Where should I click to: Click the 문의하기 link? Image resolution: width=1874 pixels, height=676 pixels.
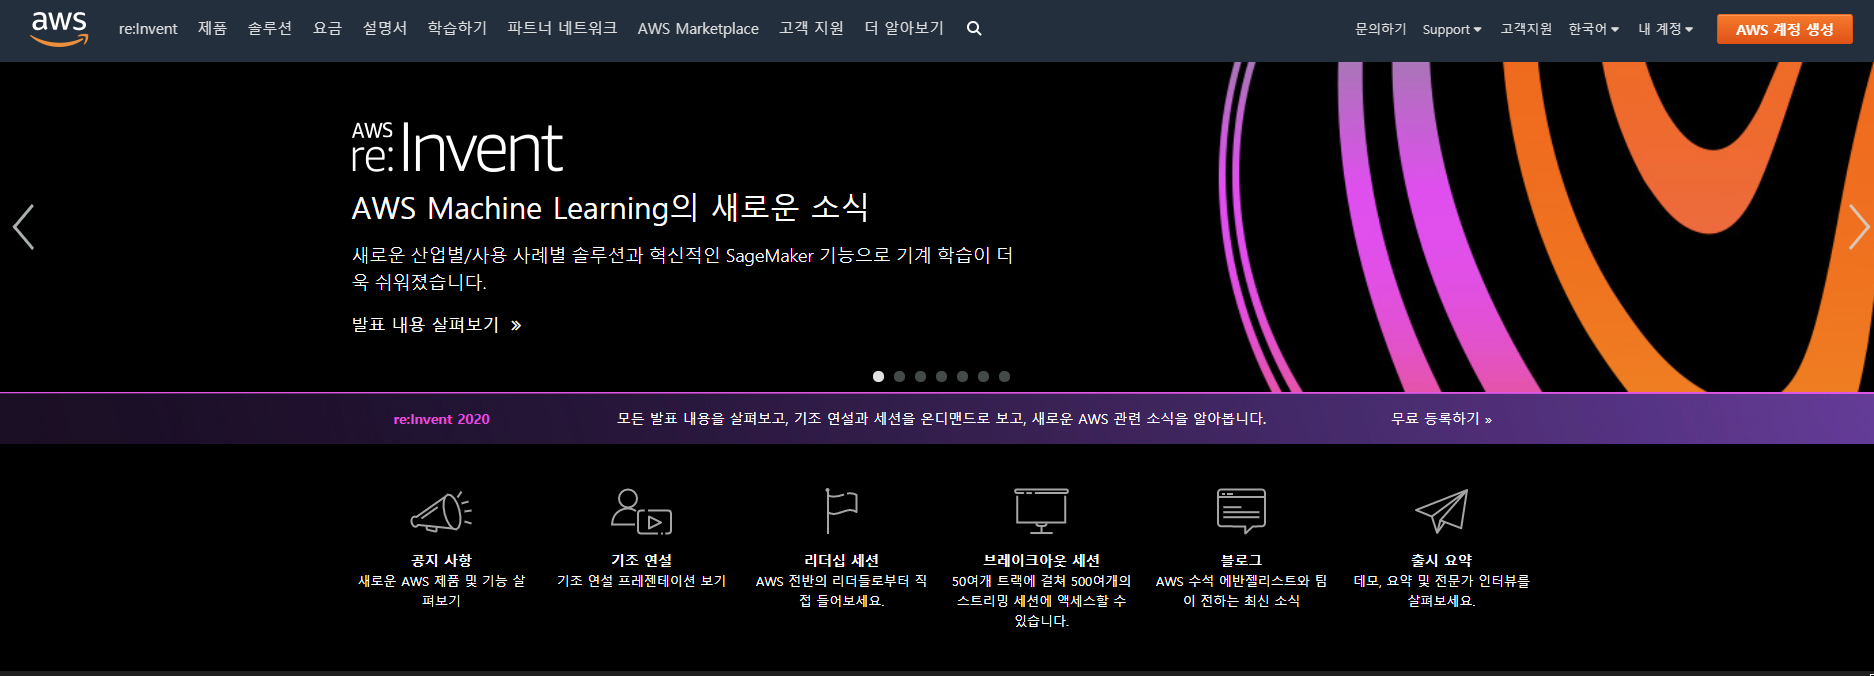coord(1380,29)
